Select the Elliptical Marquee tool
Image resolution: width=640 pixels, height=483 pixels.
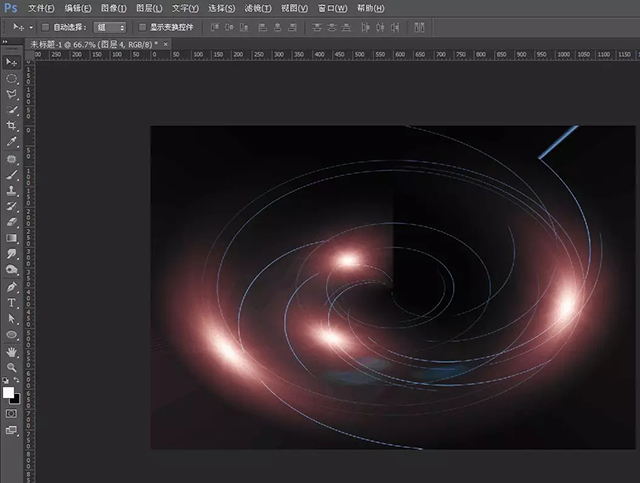pyautogui.click(x=12, y=77)
